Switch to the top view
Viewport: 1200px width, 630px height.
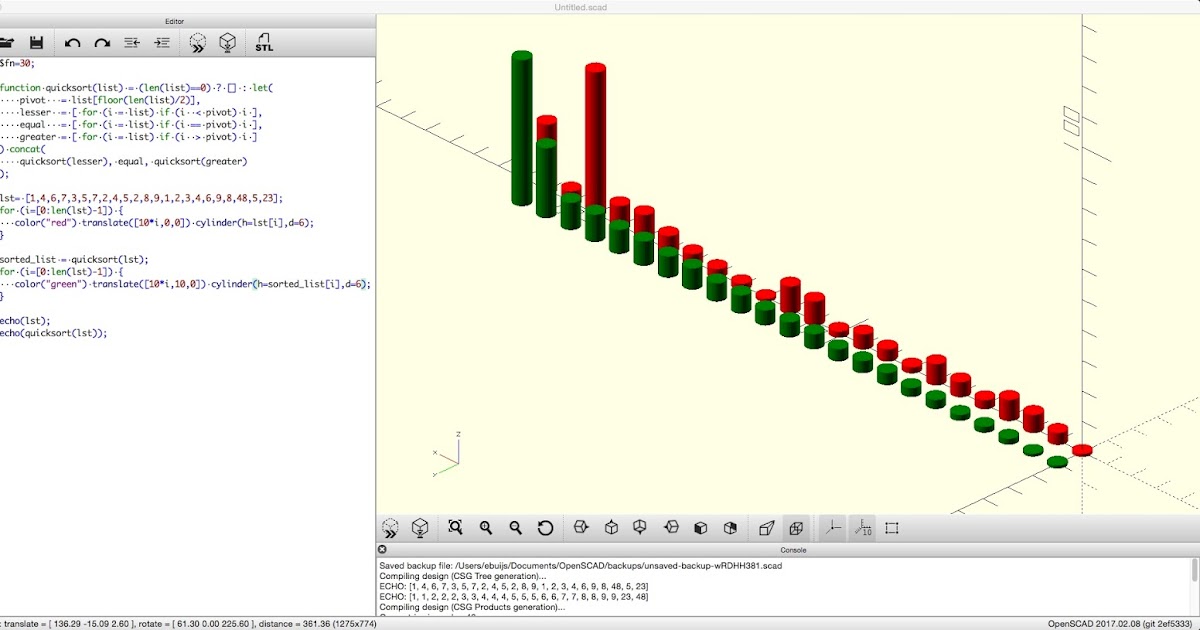[609, 527]
